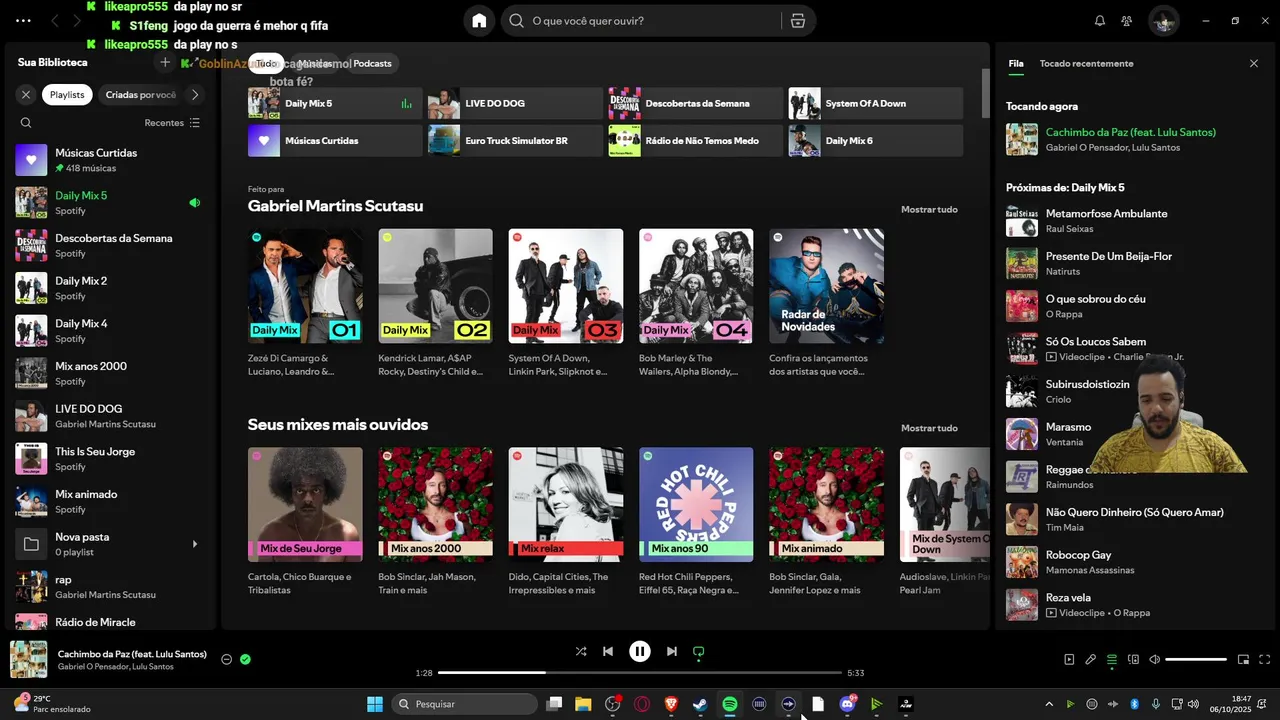Select the Podcasts tab

click(x=372, y=63)
